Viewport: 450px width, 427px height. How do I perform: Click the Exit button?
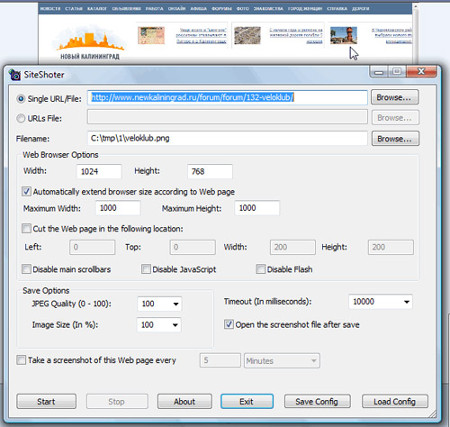247,401
